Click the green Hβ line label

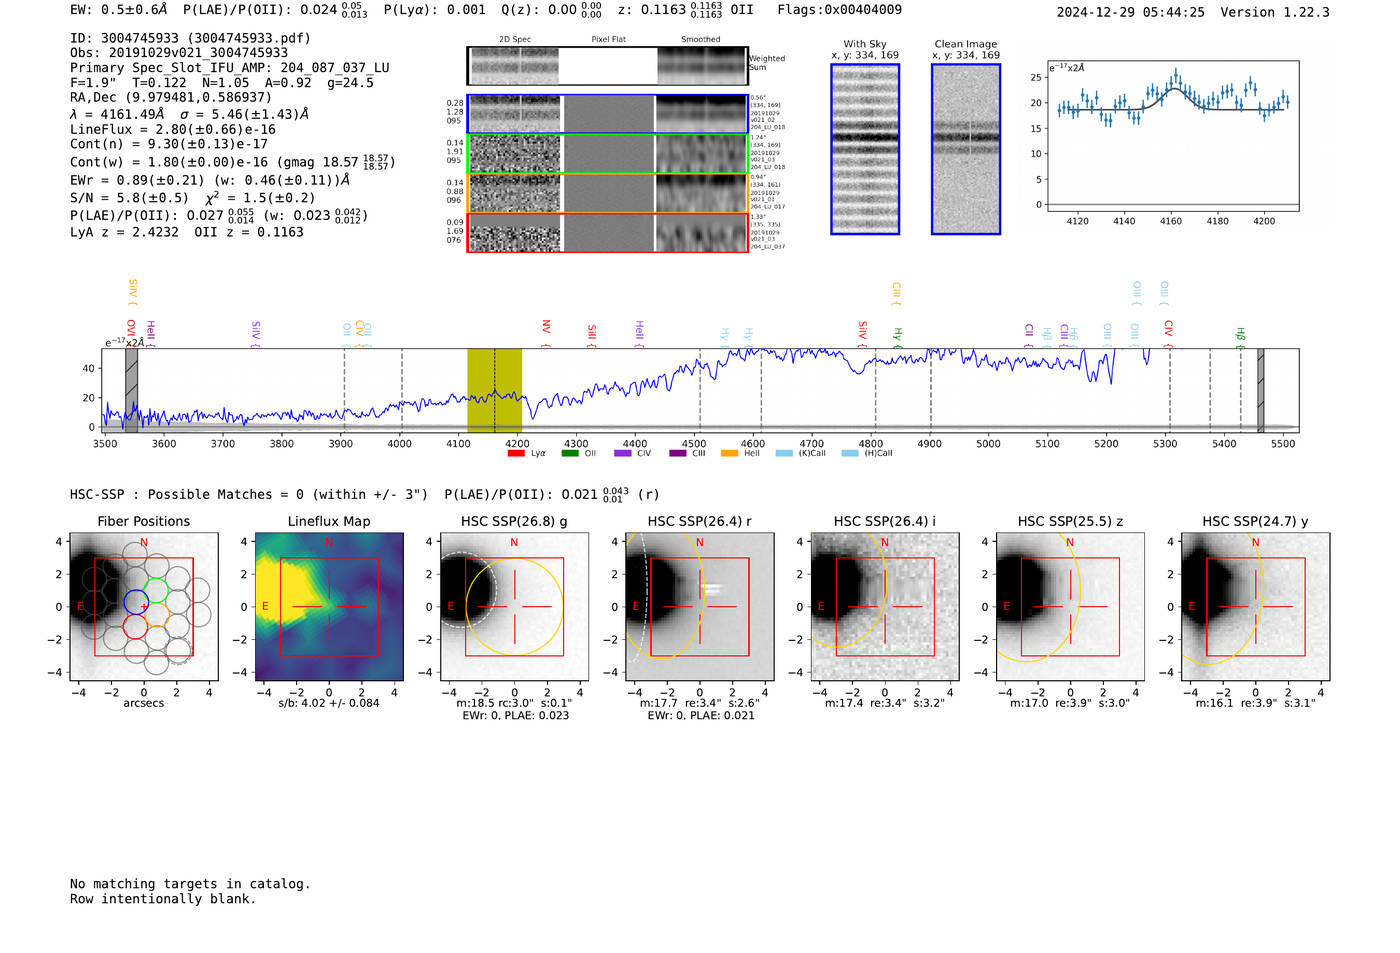(x=1240, y=335)
